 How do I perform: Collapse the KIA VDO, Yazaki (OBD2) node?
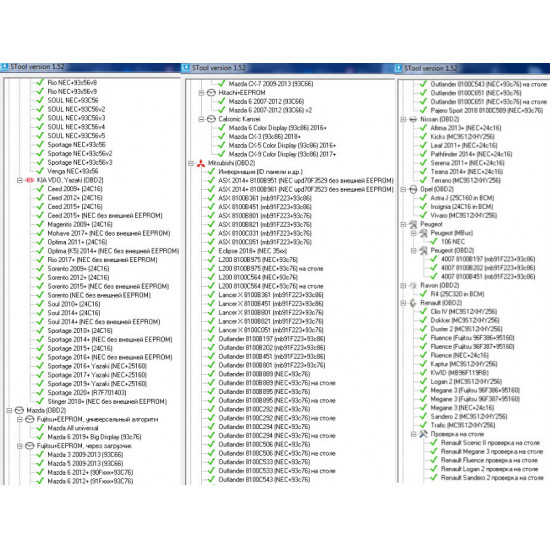pyautogui.click(x=20, y=180)
